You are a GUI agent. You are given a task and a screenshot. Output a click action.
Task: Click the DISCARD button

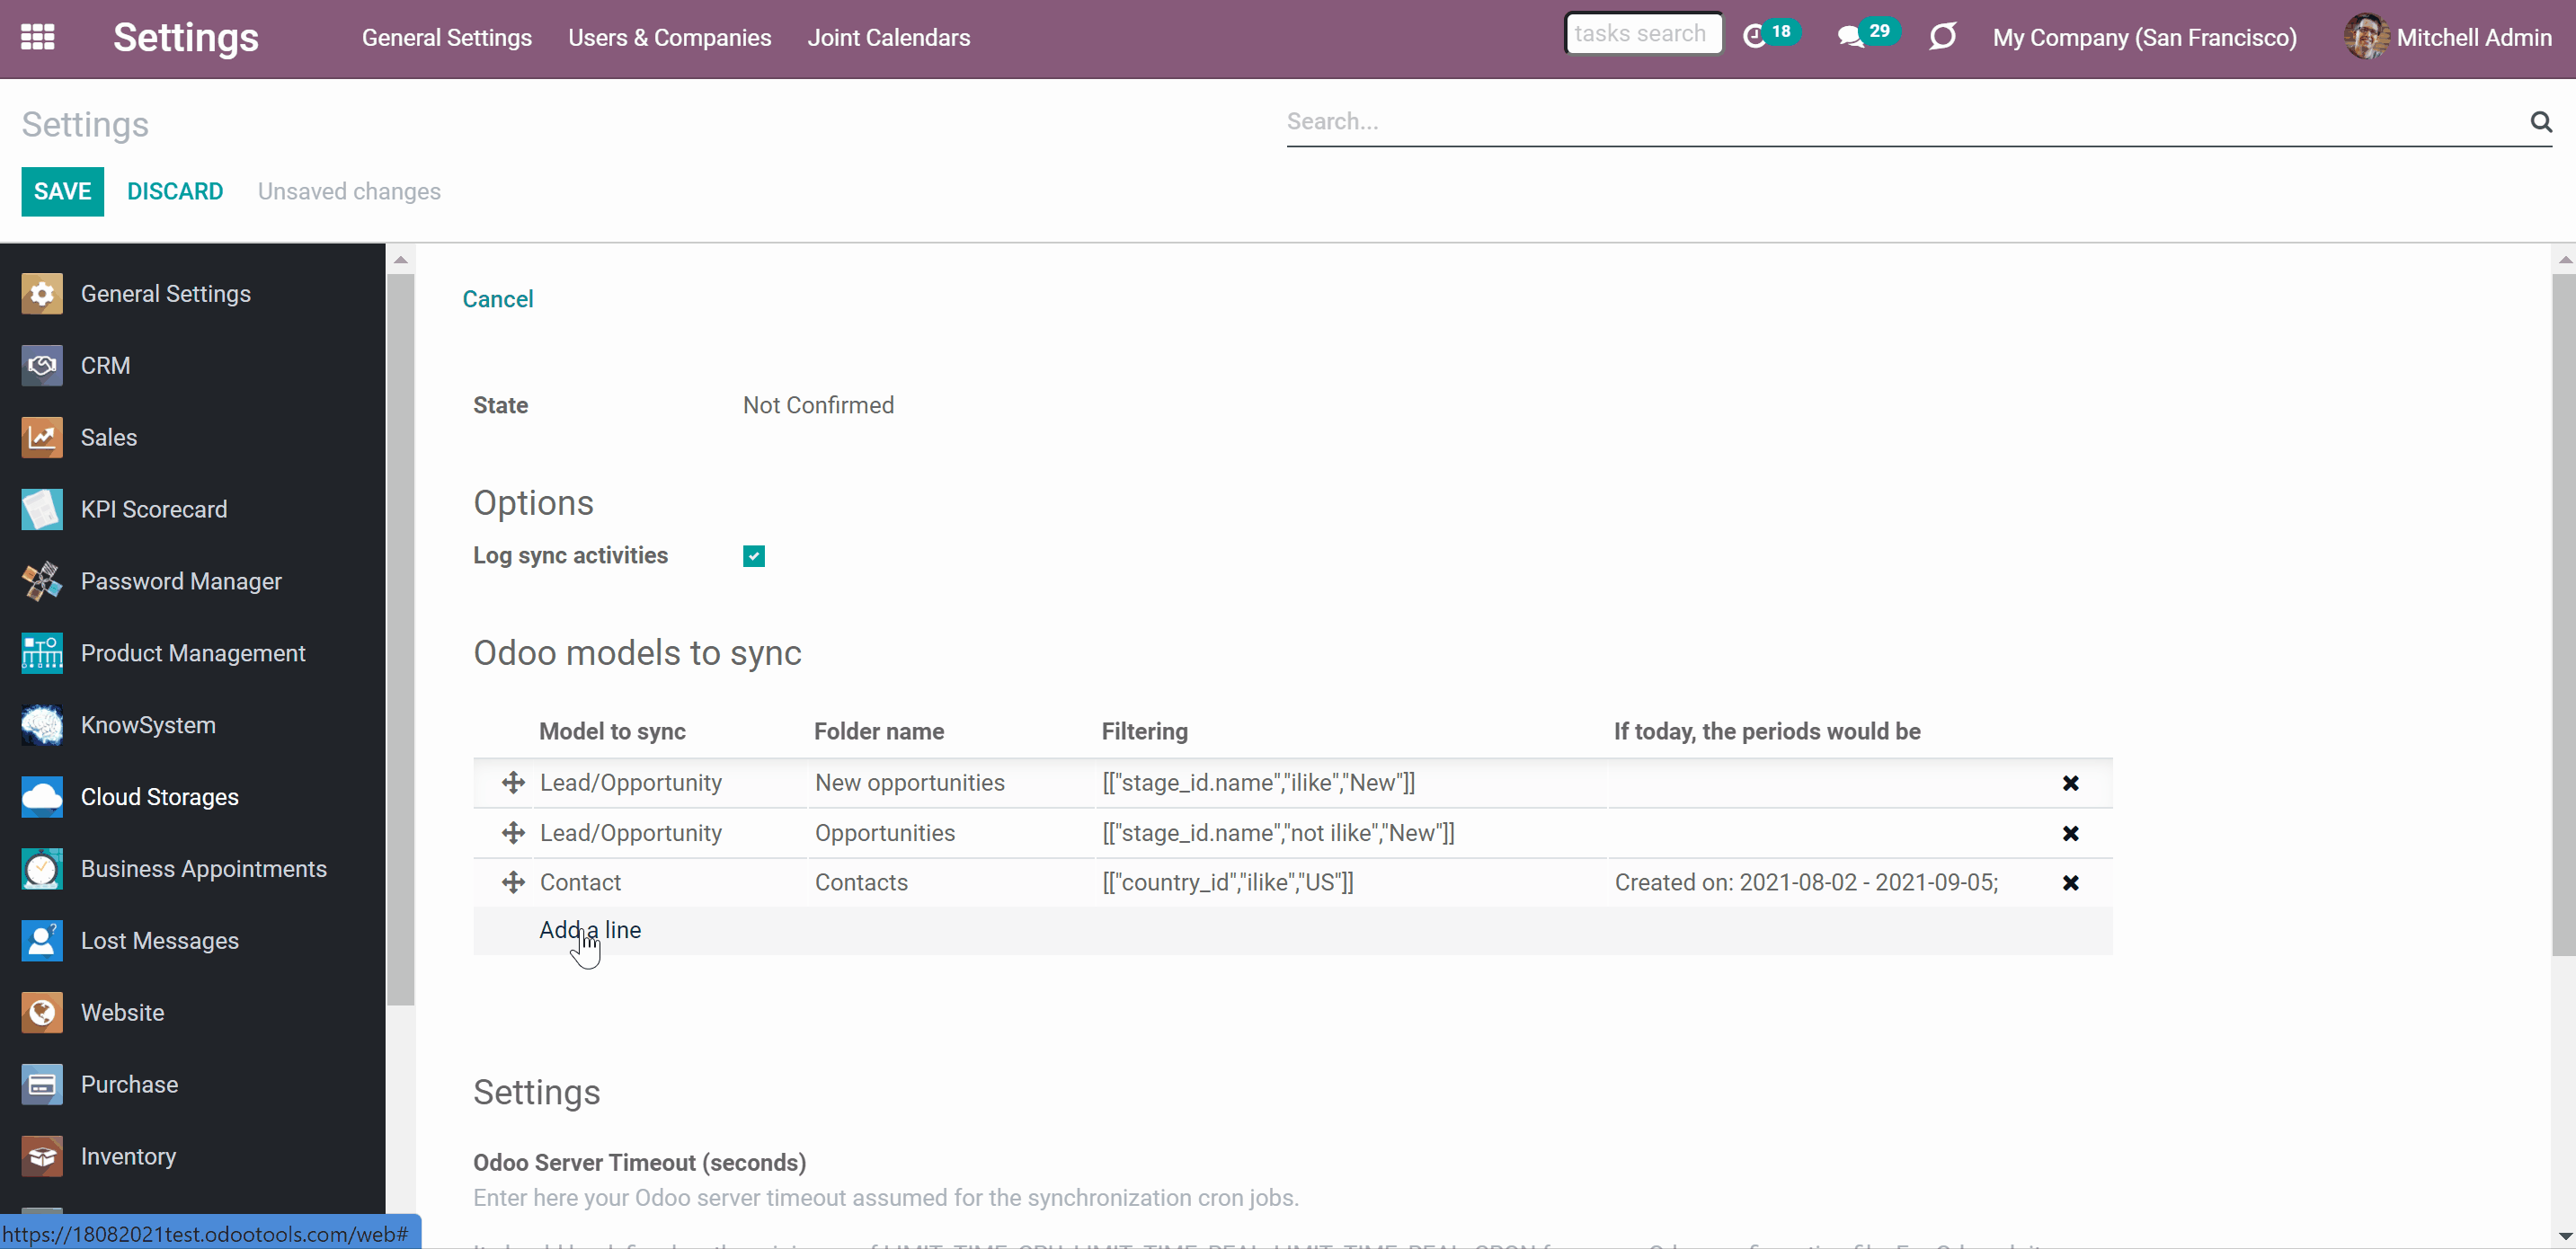tap(175, 191)
